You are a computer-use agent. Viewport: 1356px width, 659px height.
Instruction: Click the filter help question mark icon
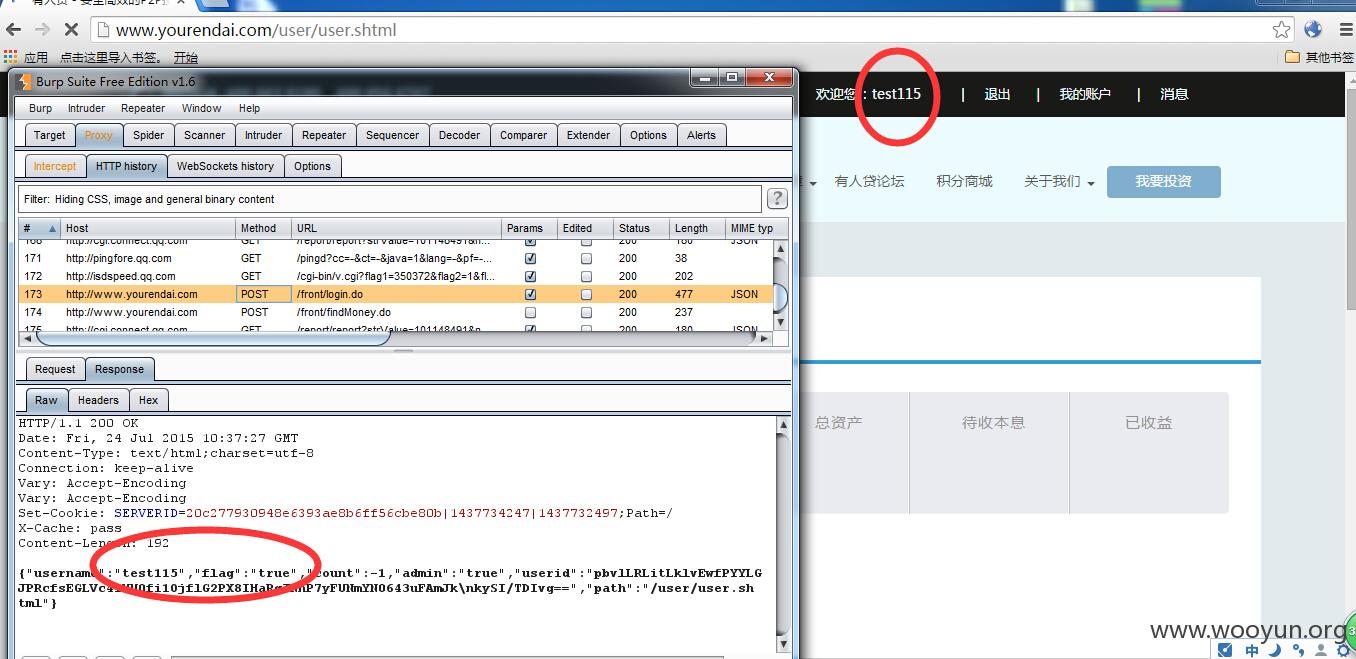click(x=777, y=199)
